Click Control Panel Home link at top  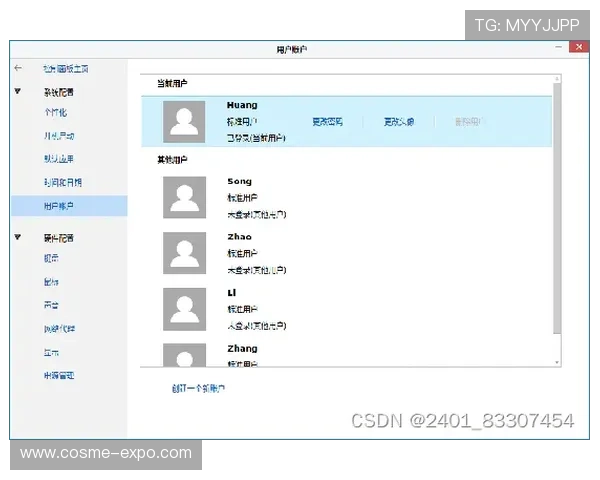click(x=65, y=68)
